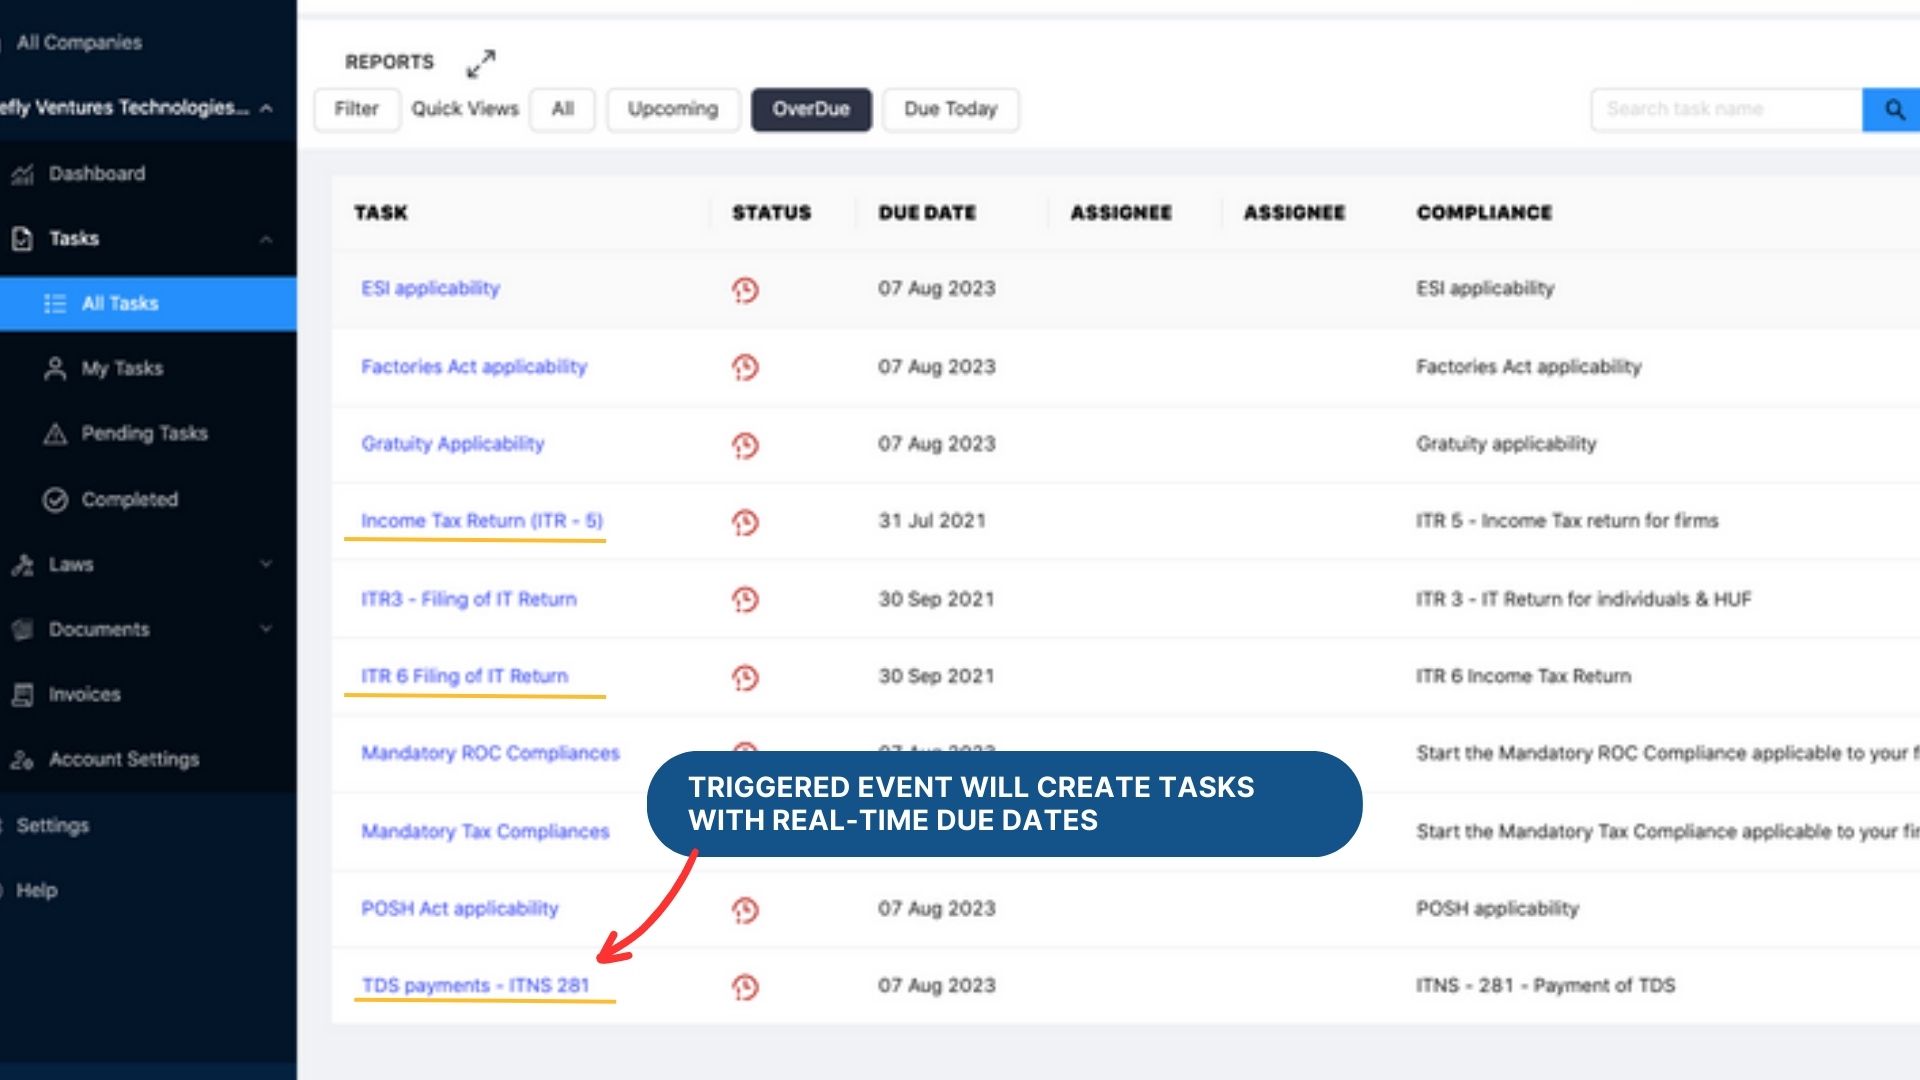Screen dimensions: 1920x1080
Task: Select All Companies in the sidebar
Action: point(80,43)
